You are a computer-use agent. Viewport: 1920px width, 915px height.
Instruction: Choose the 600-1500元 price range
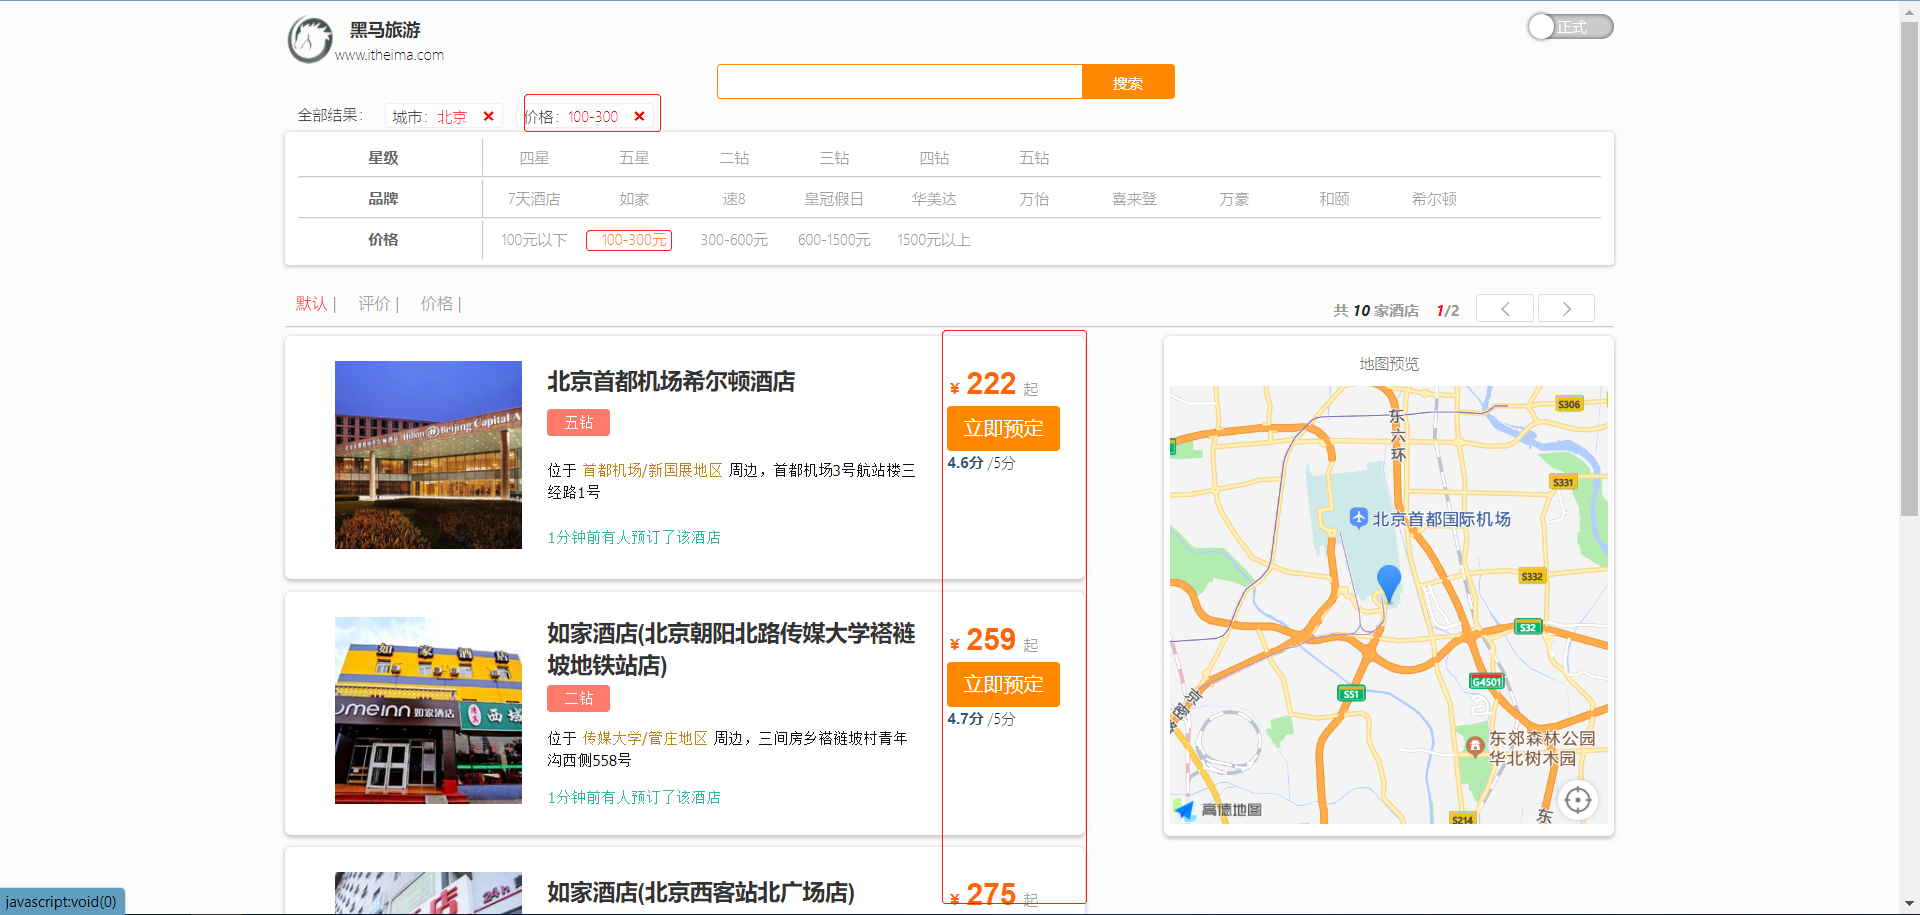[834, 240]
